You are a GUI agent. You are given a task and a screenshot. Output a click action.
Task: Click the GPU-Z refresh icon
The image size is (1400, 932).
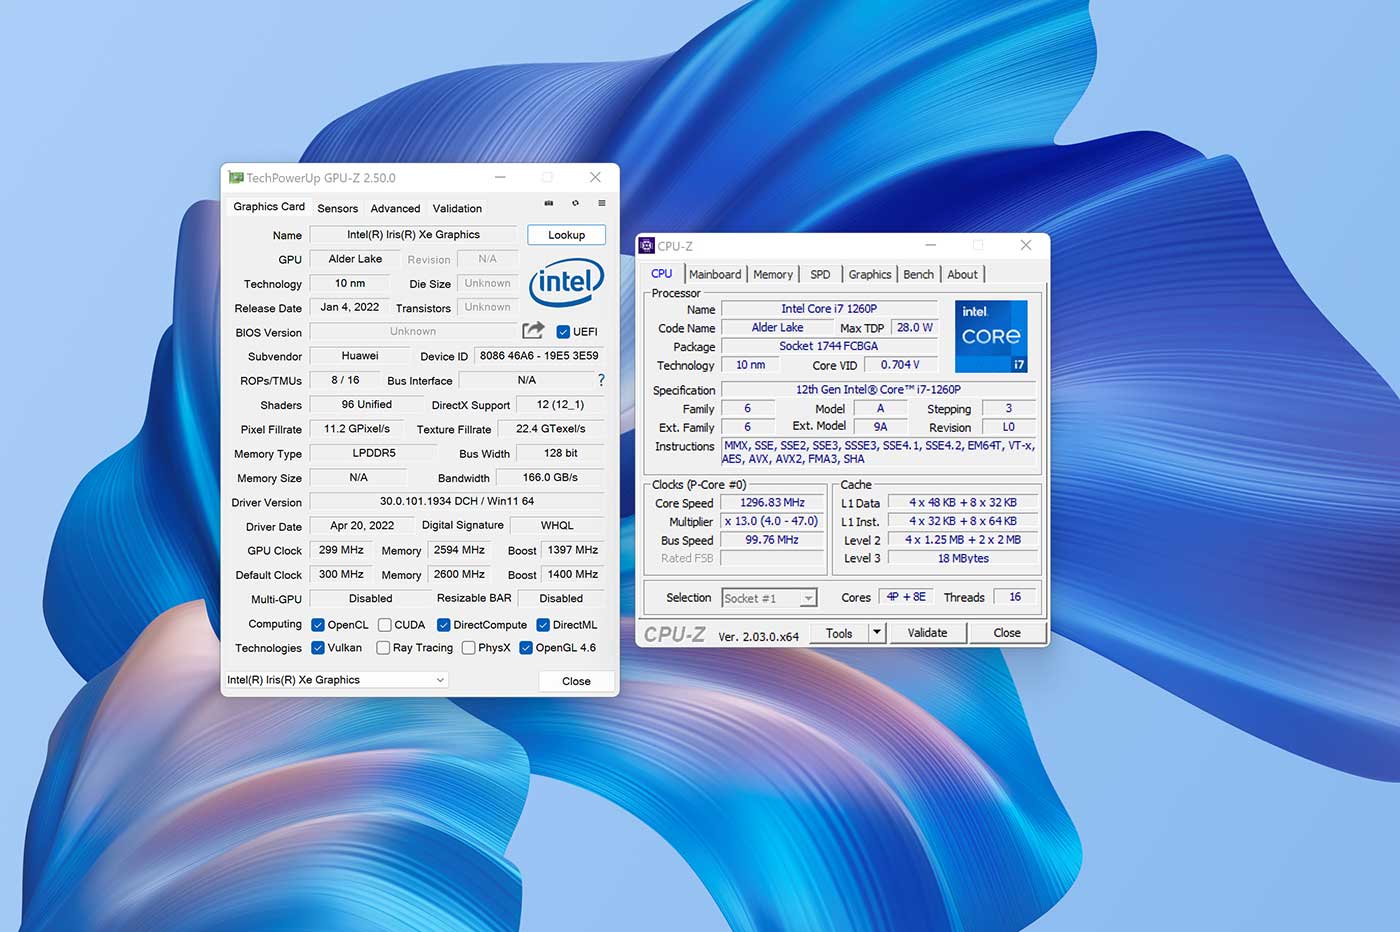coord(575,203)
